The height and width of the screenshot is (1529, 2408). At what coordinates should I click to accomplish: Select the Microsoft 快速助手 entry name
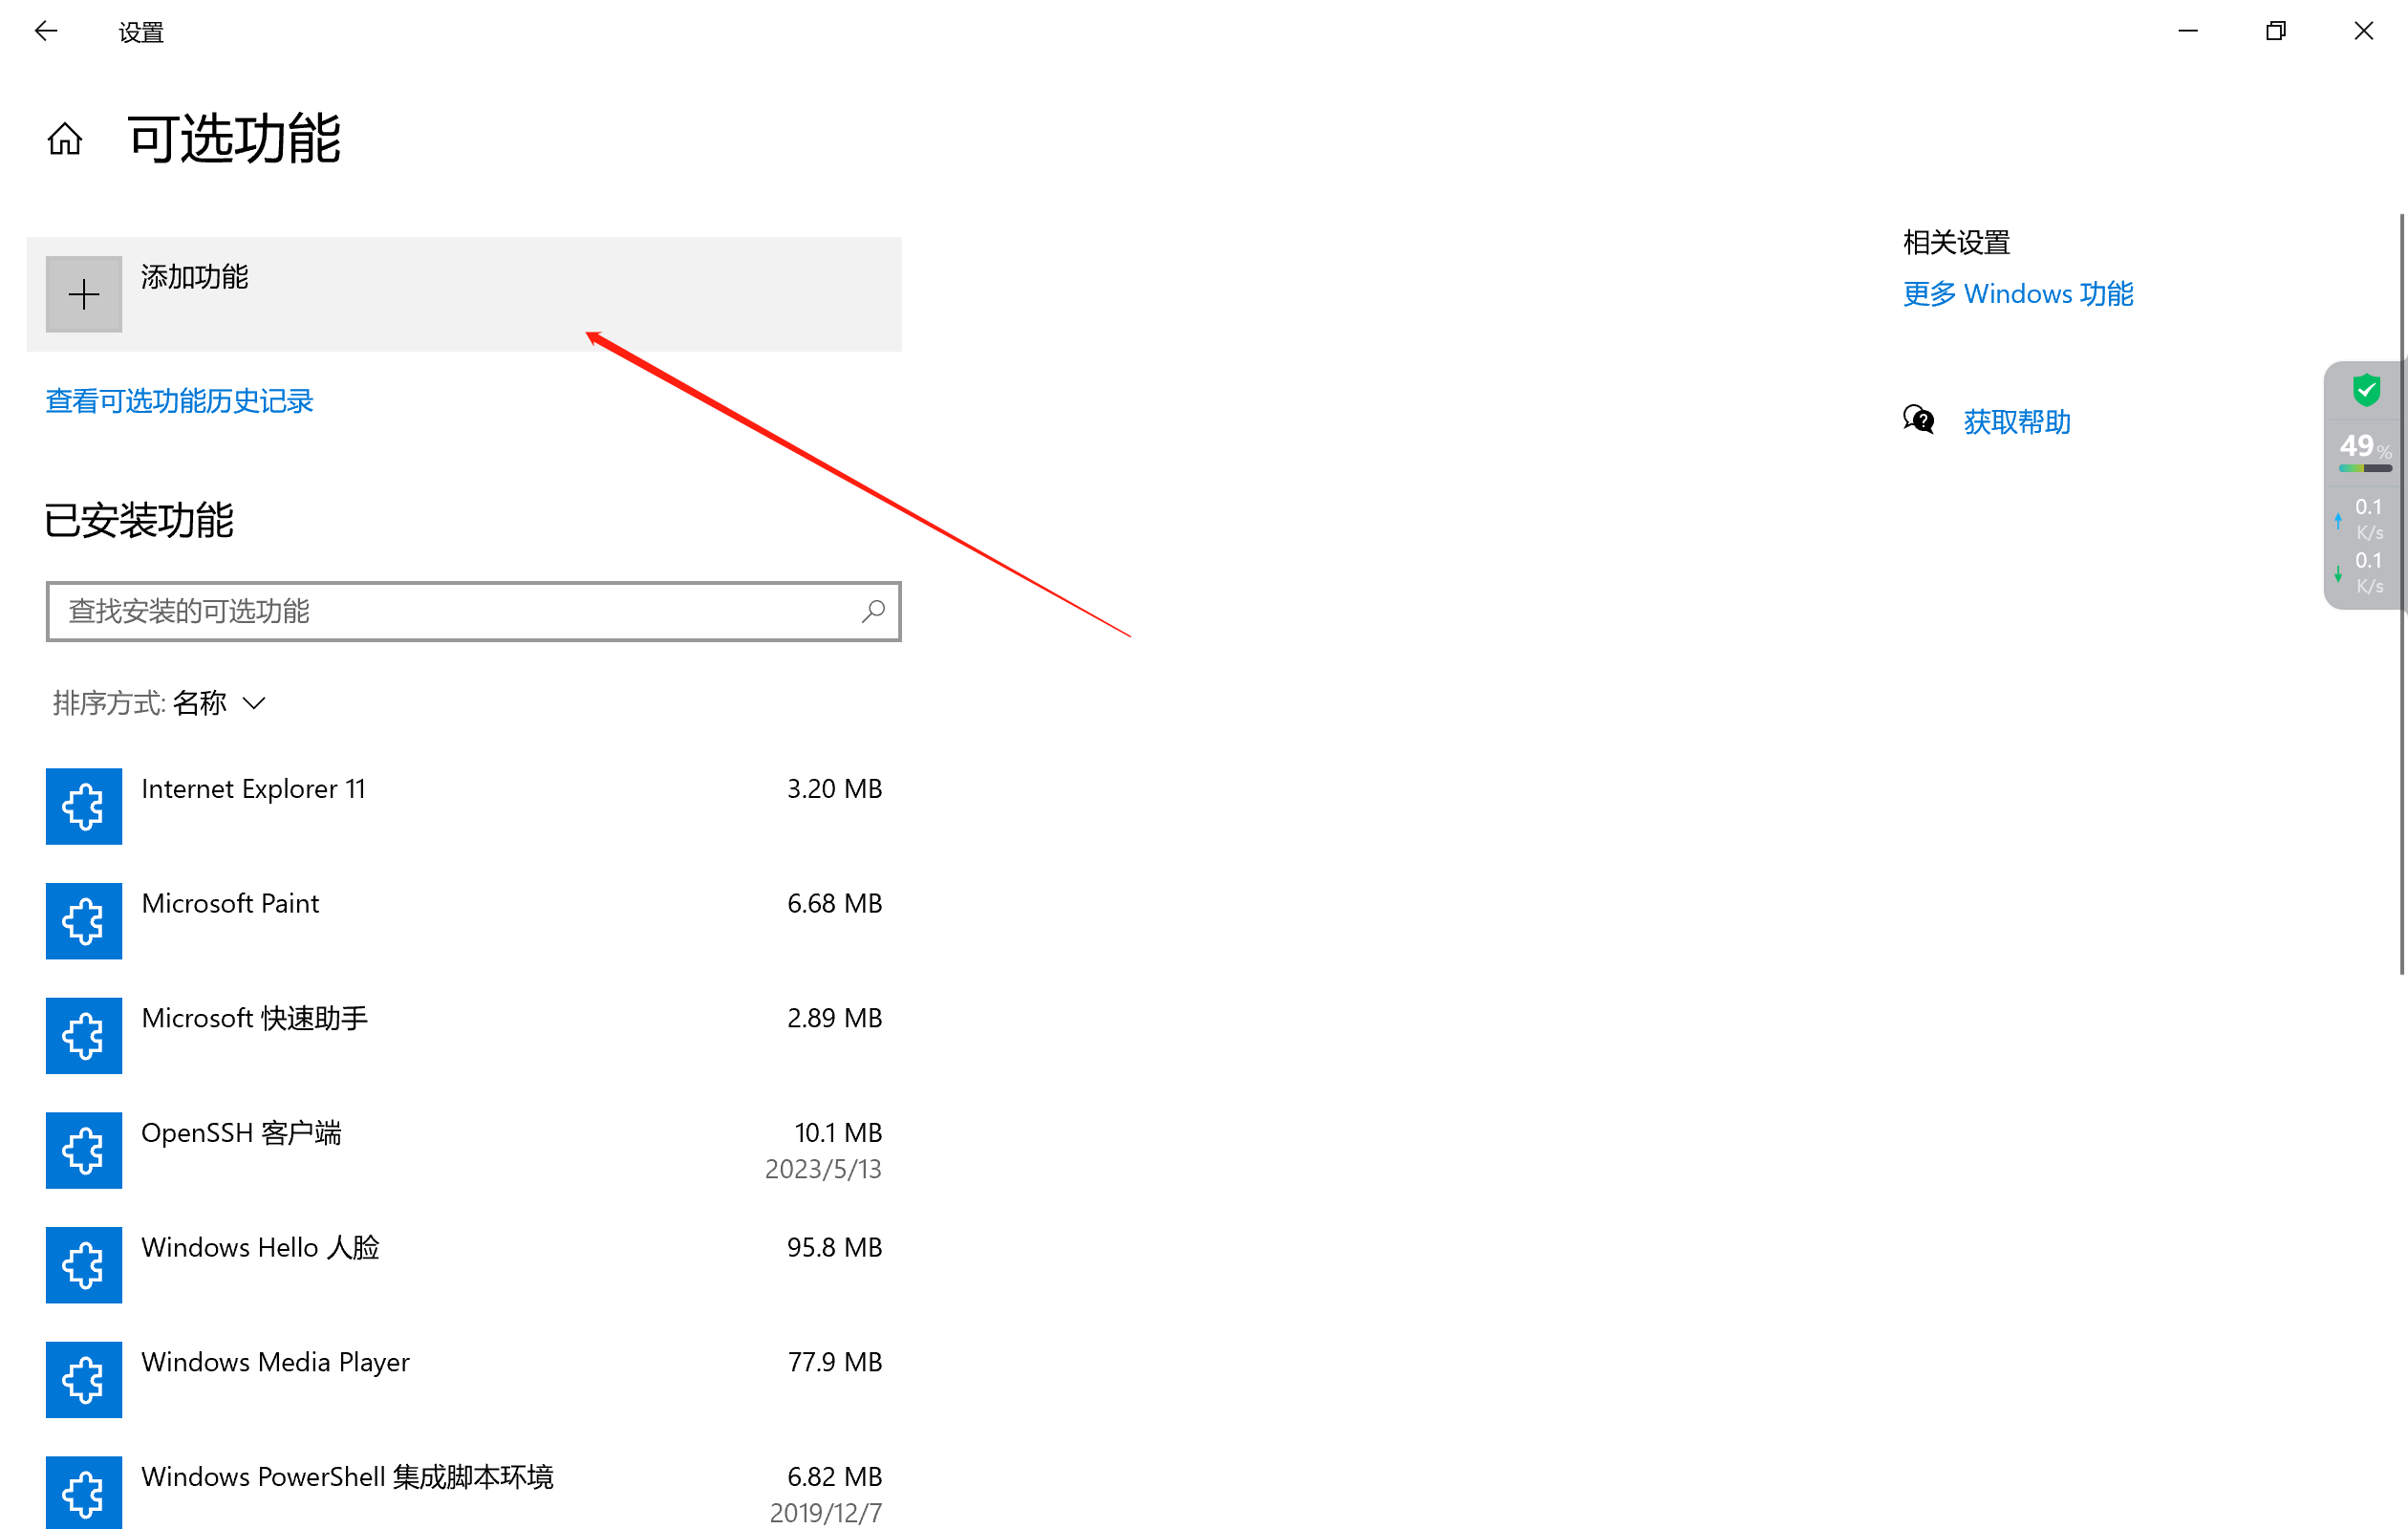255,1019
